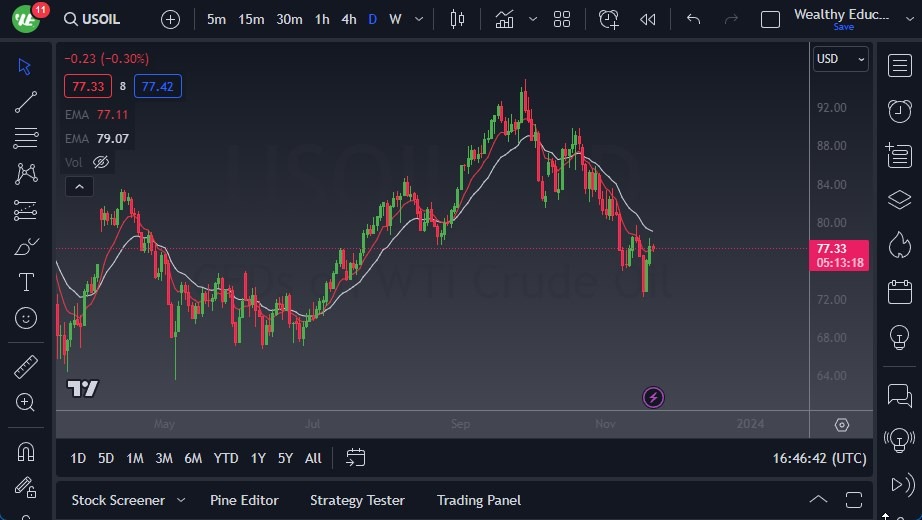
Task: Toggle Magnet mode for drawings
Action: (x=26, y=451)
